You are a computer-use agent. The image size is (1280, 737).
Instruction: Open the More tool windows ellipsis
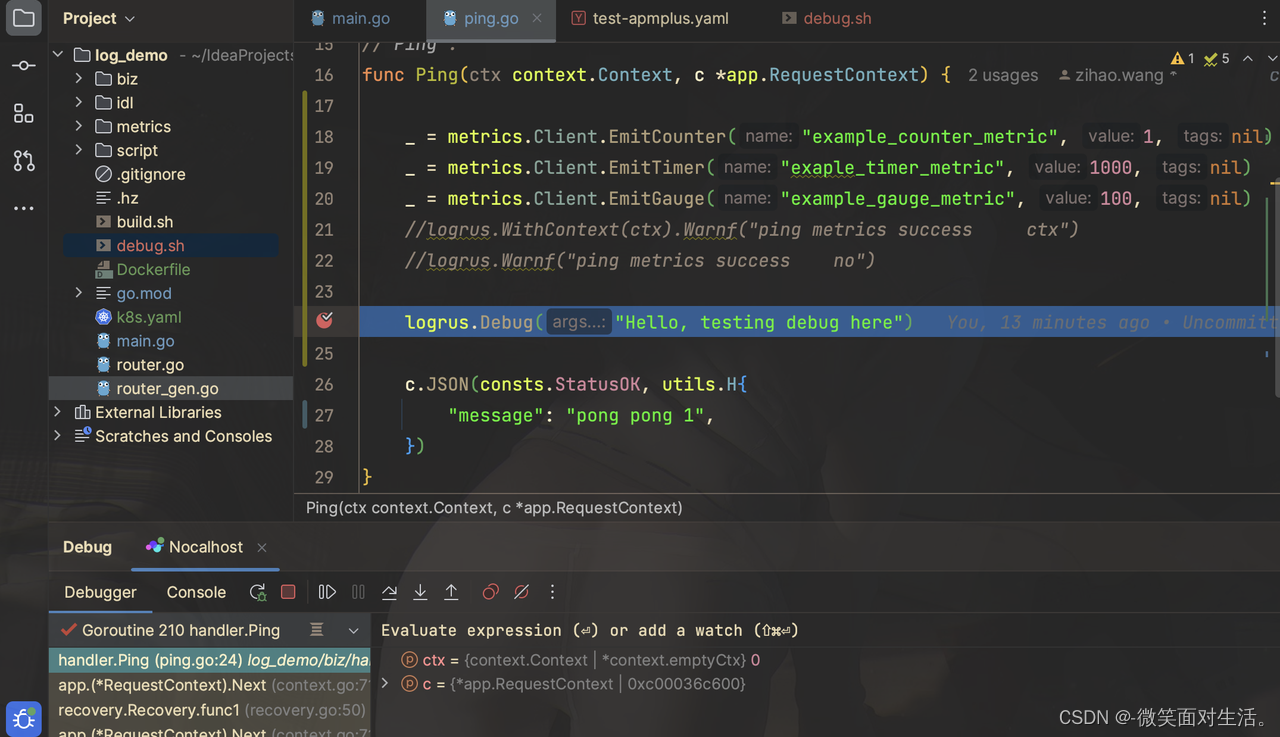[x=24, y=208]
